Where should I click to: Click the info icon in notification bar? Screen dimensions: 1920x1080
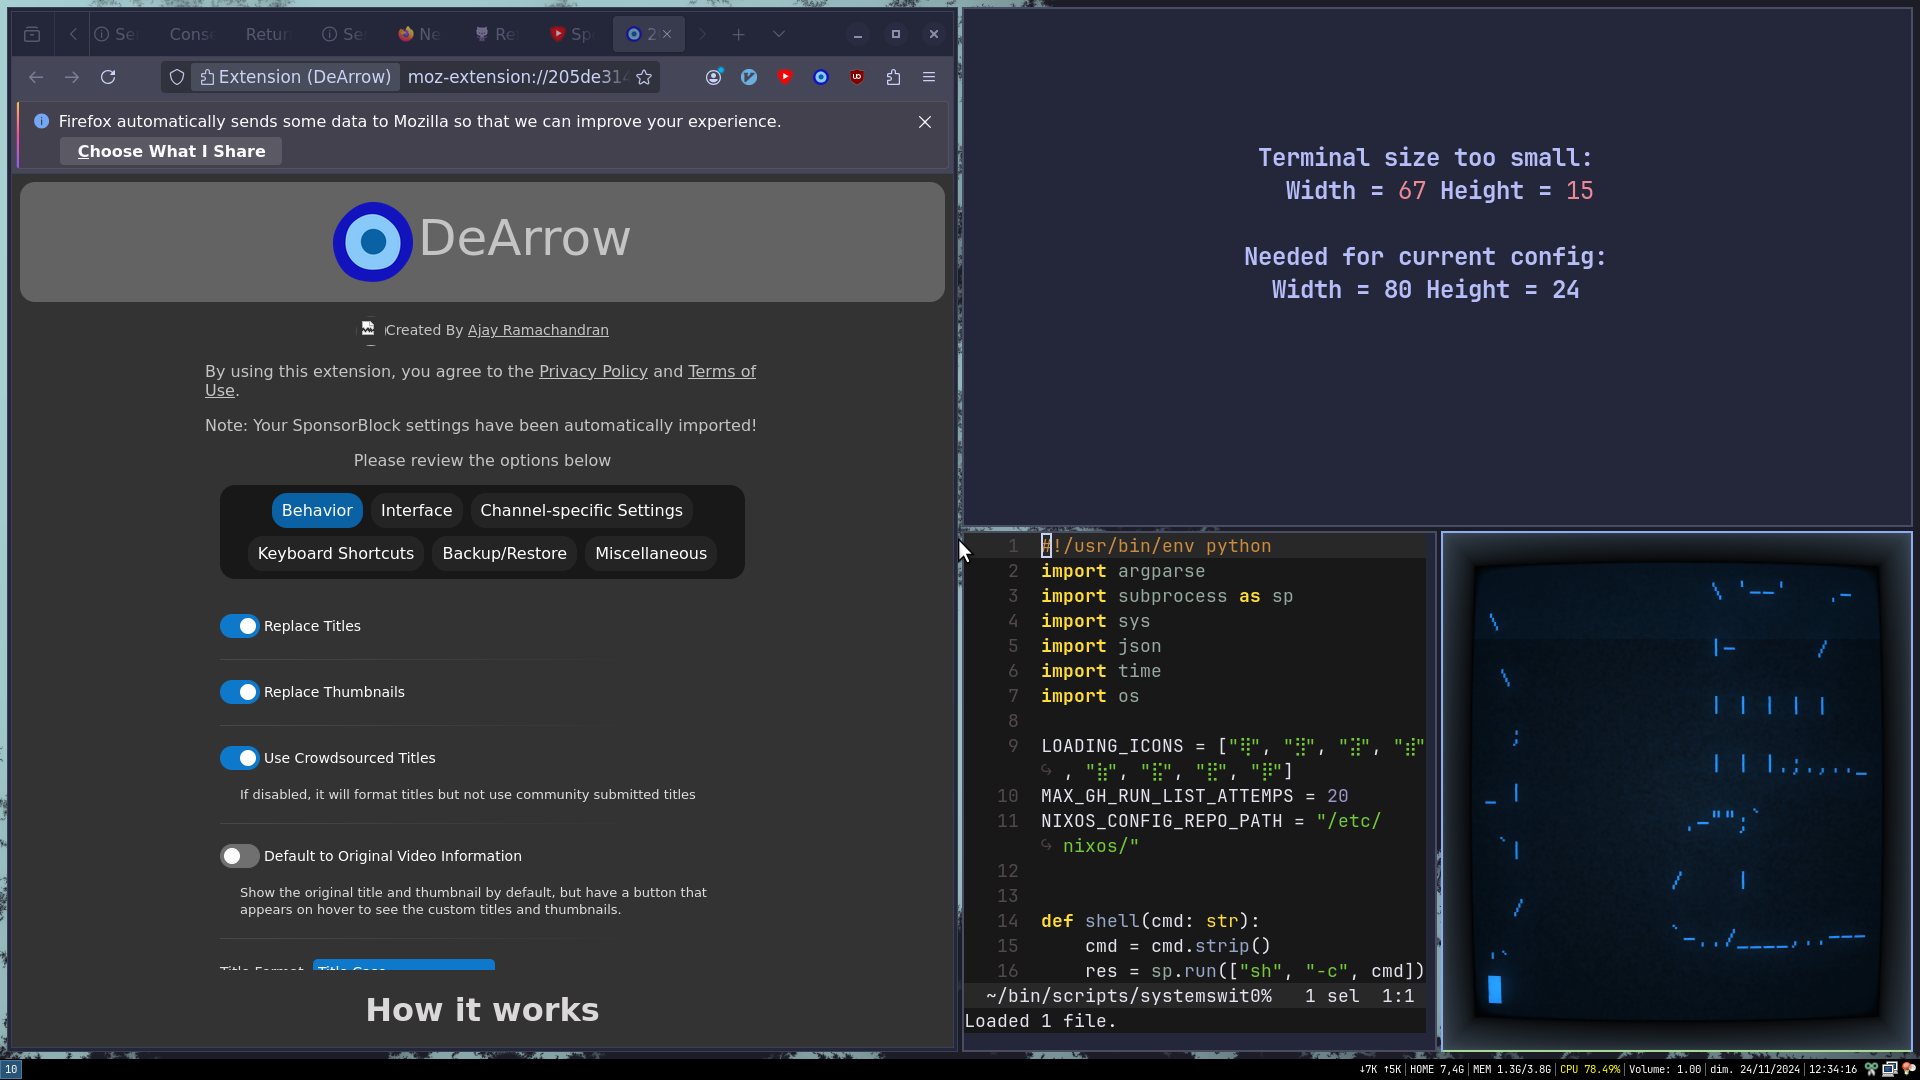(x=41, y=121)
